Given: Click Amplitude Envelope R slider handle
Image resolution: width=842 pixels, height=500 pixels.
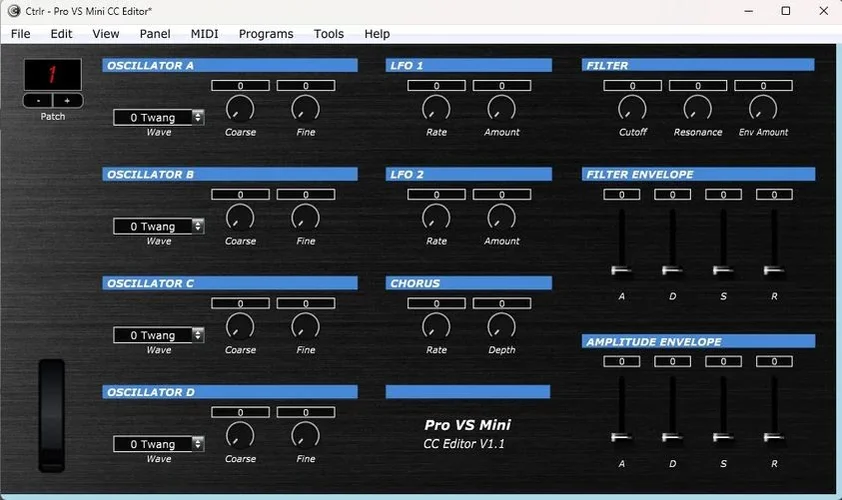Looking at the screenshot, I should coord(774,437).
